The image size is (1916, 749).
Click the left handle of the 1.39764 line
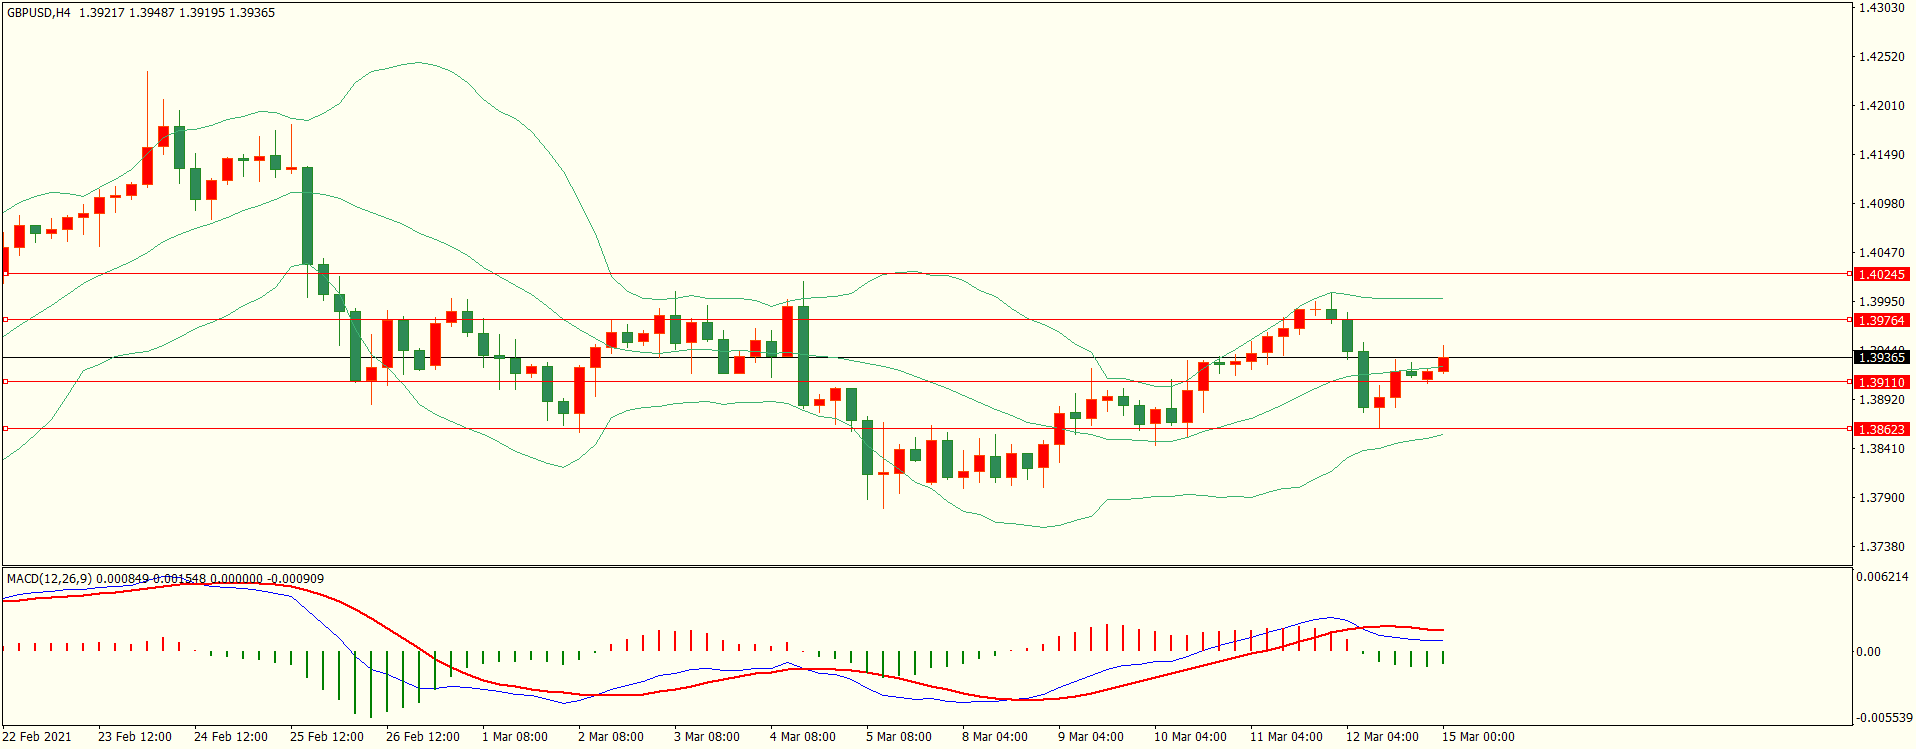click(x=5, y=319)
